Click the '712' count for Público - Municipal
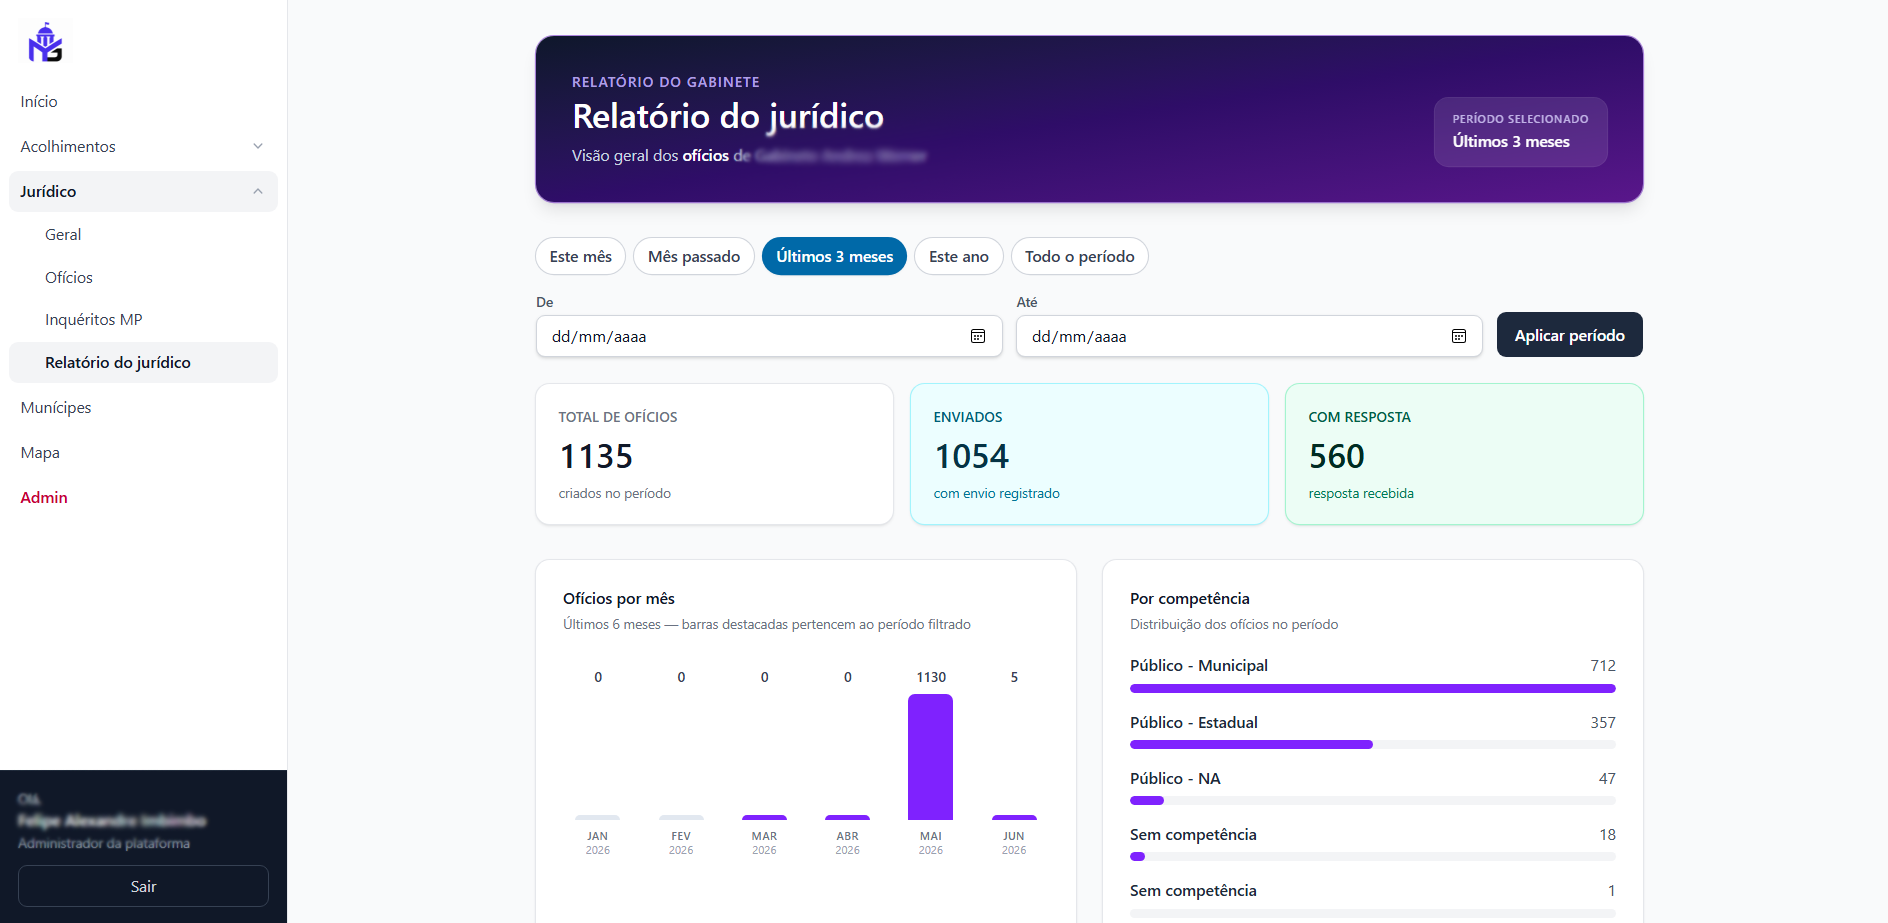Screen dimensions: 1888x923 tap(1603, 665)
